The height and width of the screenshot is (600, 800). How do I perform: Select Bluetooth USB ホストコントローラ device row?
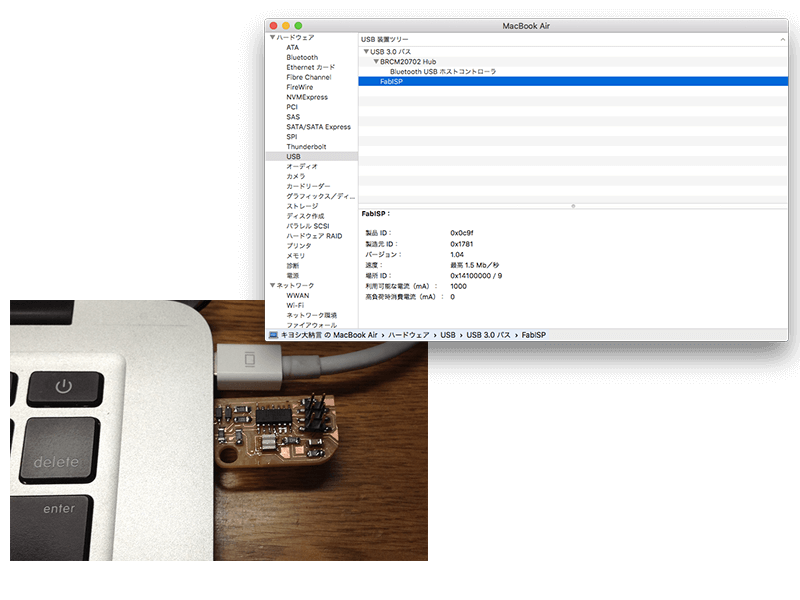573,71
